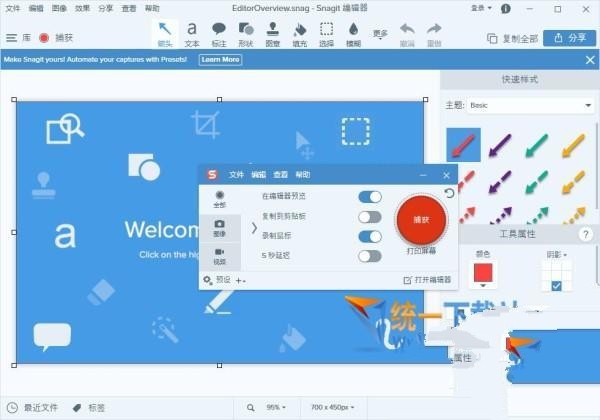Open the editor Effects (效果) menu
This screenshot has height=420, width=600.
click(82, 8)
